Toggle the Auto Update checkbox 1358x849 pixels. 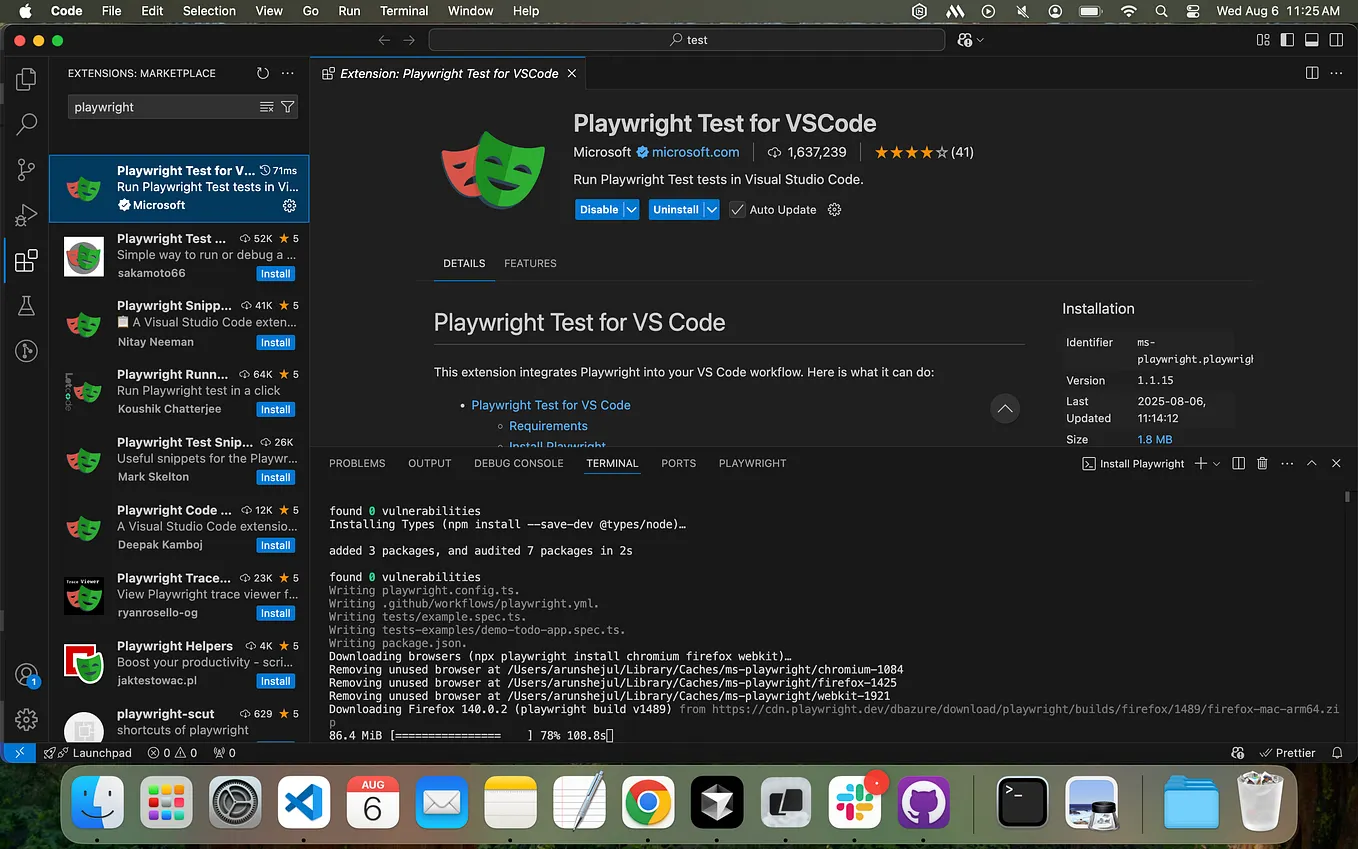pyautogui.click(x=737, y=210)
